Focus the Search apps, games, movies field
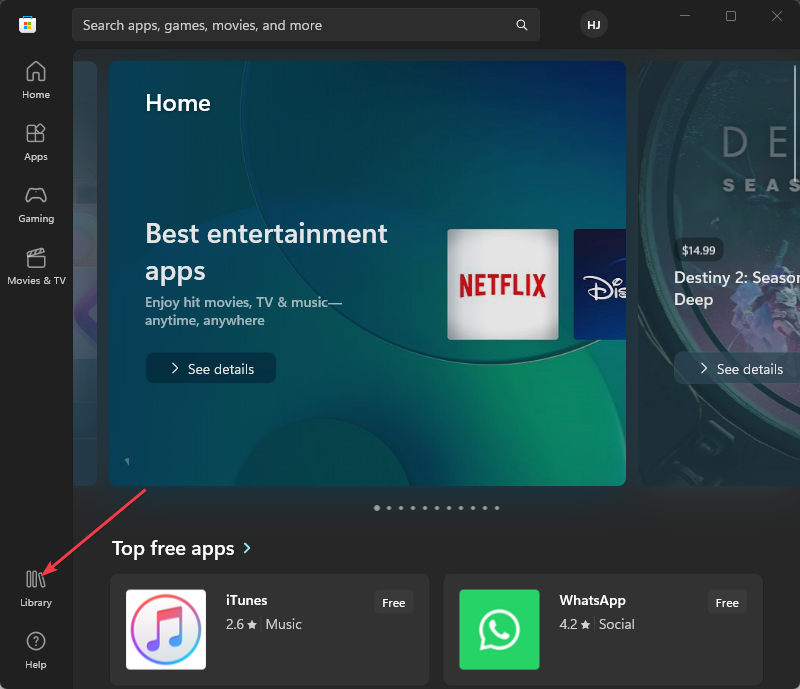The height and width of the screenshot is (689, 800). [306, 24]
